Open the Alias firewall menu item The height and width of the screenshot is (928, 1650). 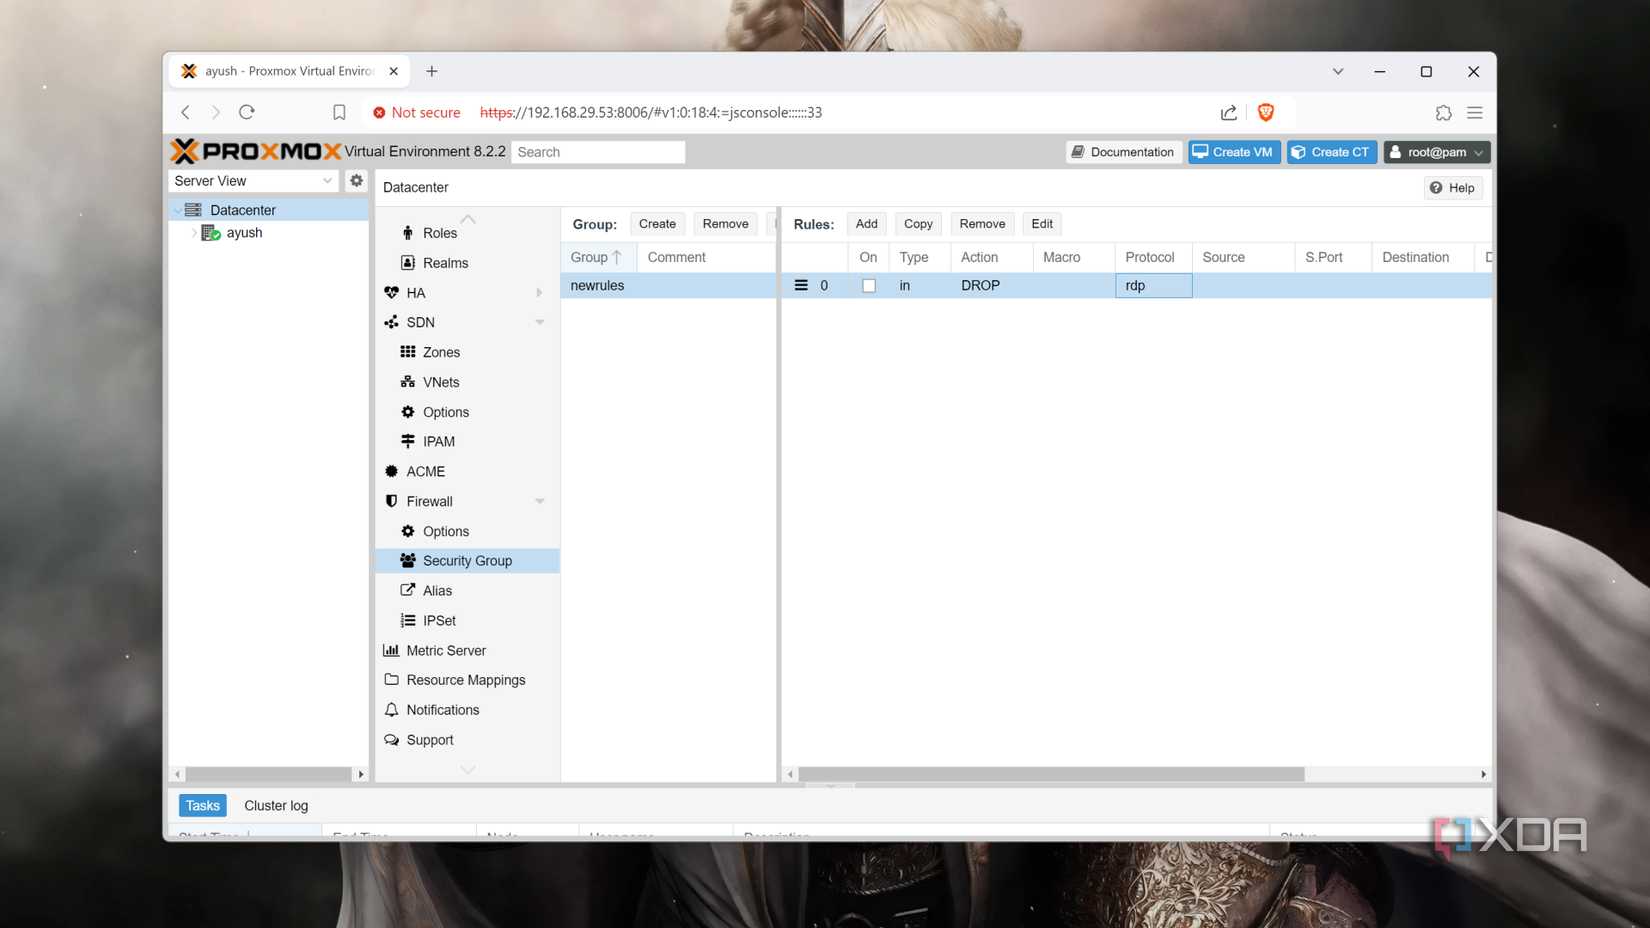437,590
